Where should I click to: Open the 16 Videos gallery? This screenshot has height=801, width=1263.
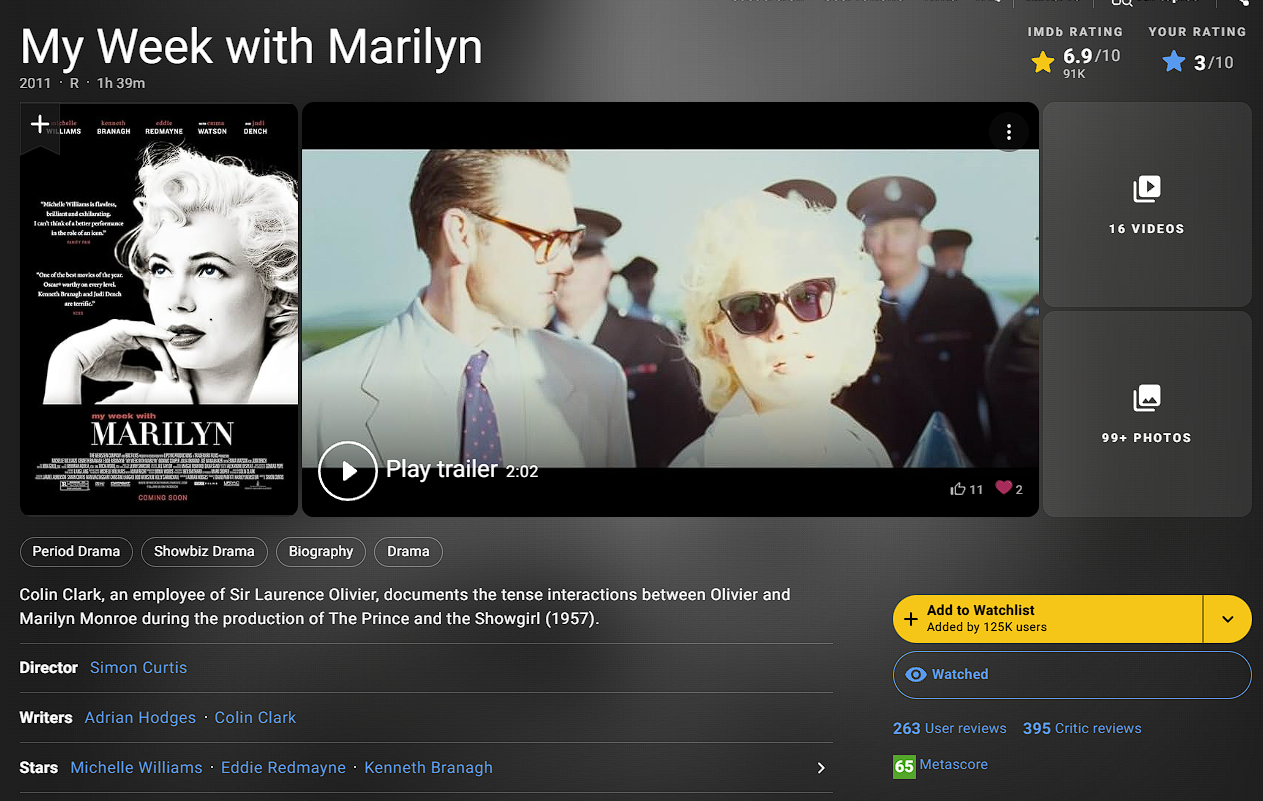coord(1147,204)
